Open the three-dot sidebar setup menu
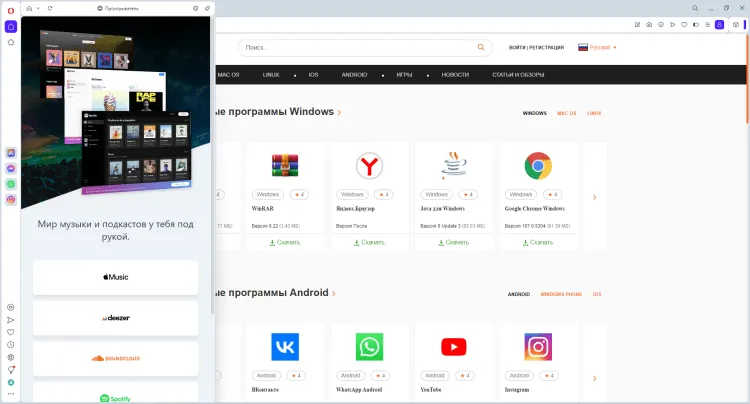Image resolution: width=750 pixels, height=404 pixels. 11,394
